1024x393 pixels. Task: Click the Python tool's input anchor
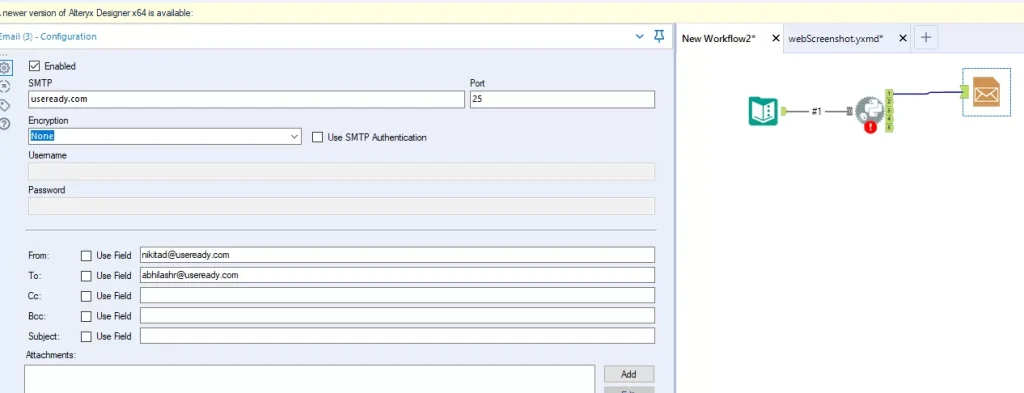(x=849, y=112)
